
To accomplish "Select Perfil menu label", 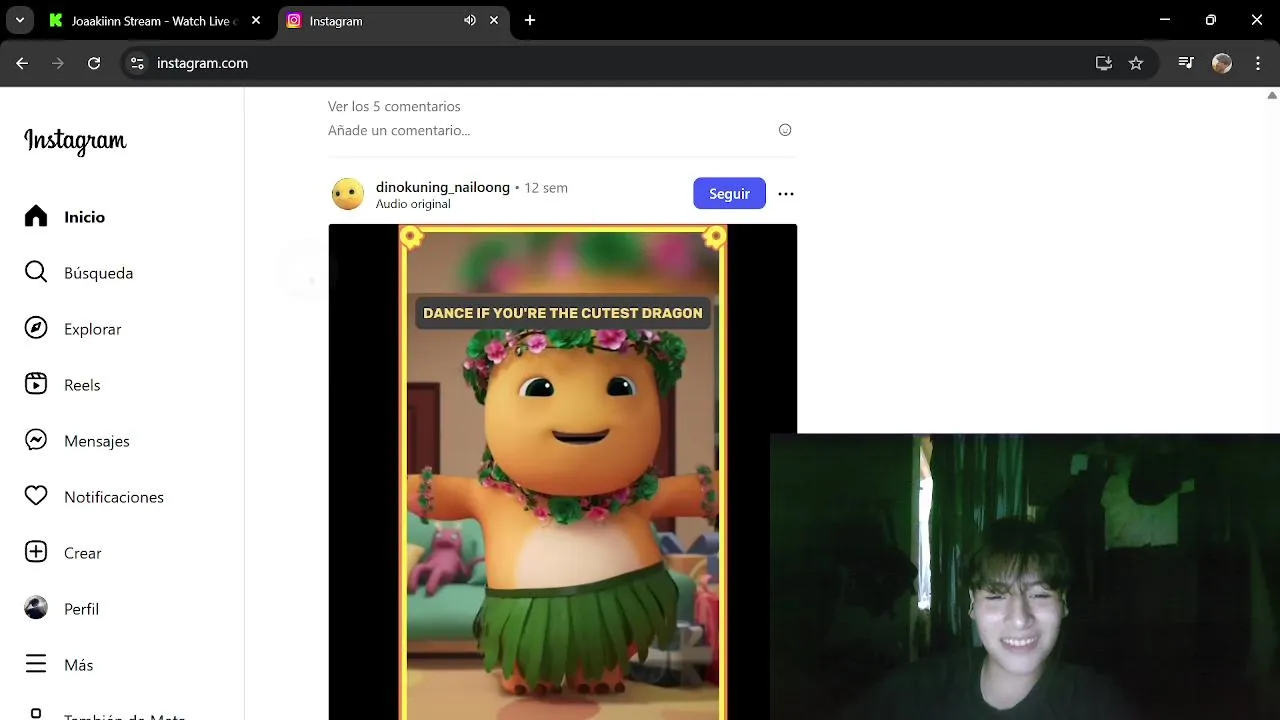I will (81, 609).
